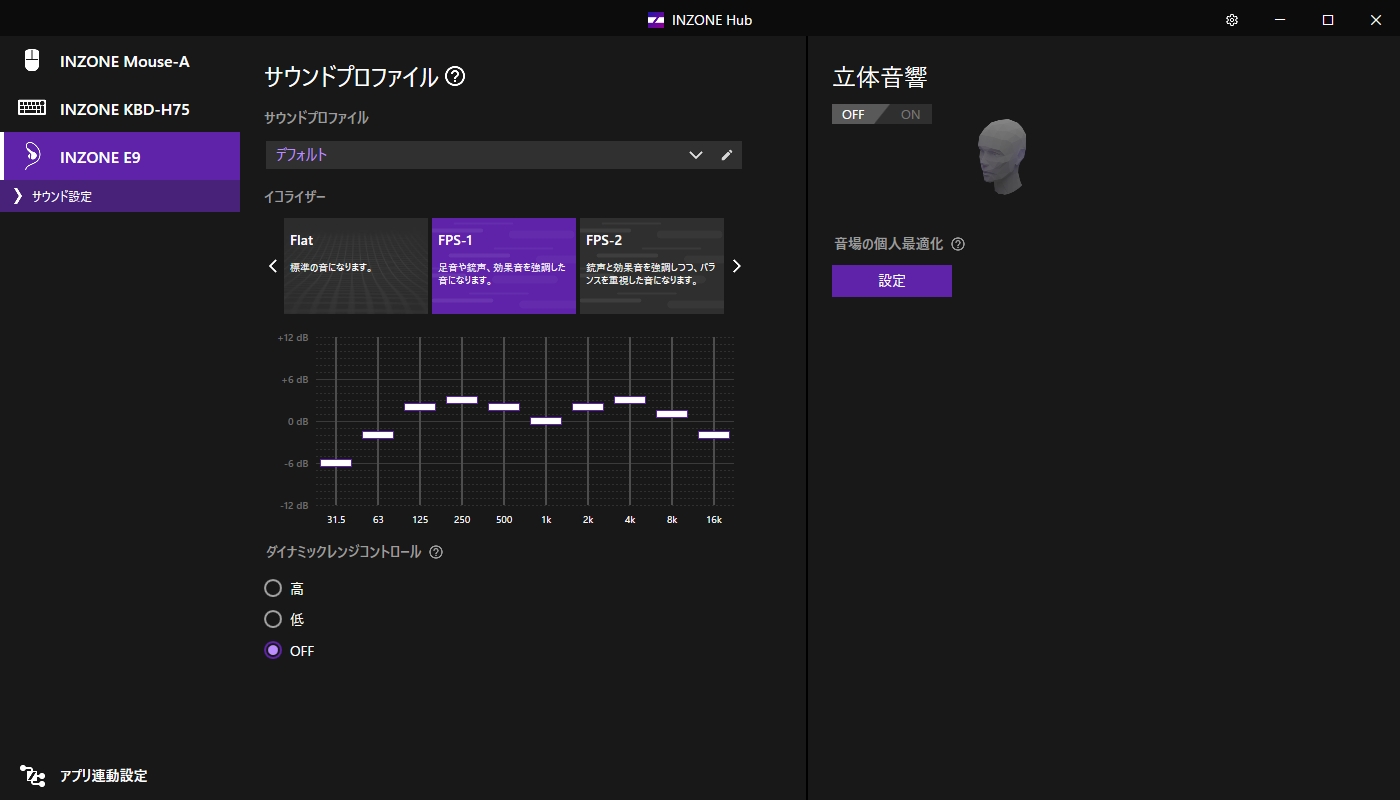Click the 4k equalizer slider handle
Screen dimensions: 1400x800
630,400
